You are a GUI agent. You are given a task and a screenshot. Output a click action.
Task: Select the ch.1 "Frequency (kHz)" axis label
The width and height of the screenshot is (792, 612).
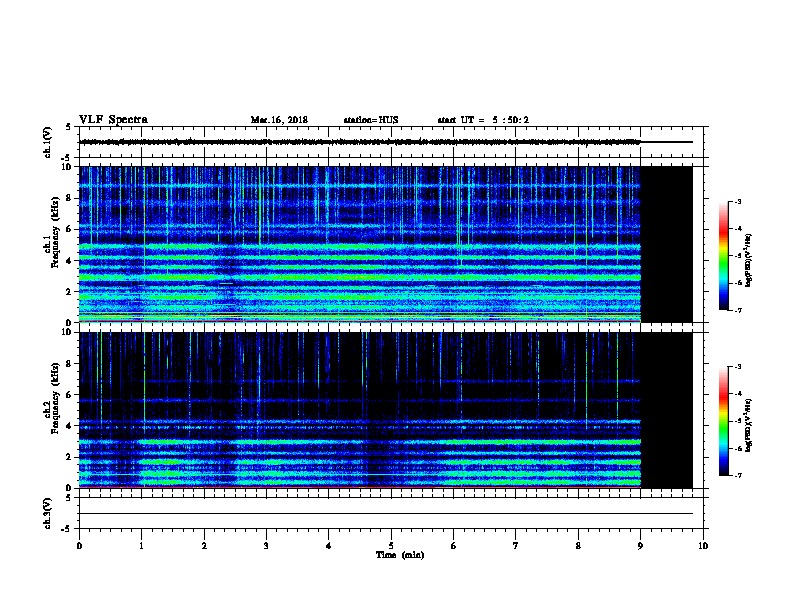pyautogui.click(x=56, y=232)
